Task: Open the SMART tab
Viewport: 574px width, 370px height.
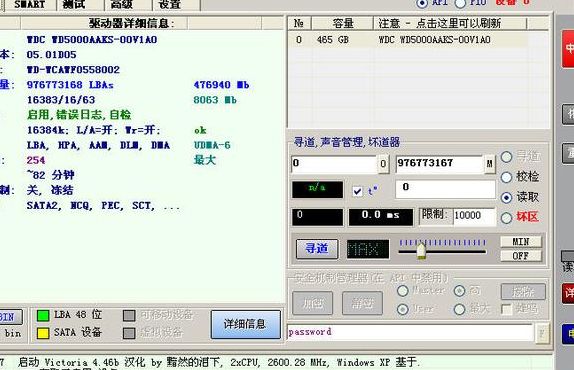Action: [x=29, y=4]
